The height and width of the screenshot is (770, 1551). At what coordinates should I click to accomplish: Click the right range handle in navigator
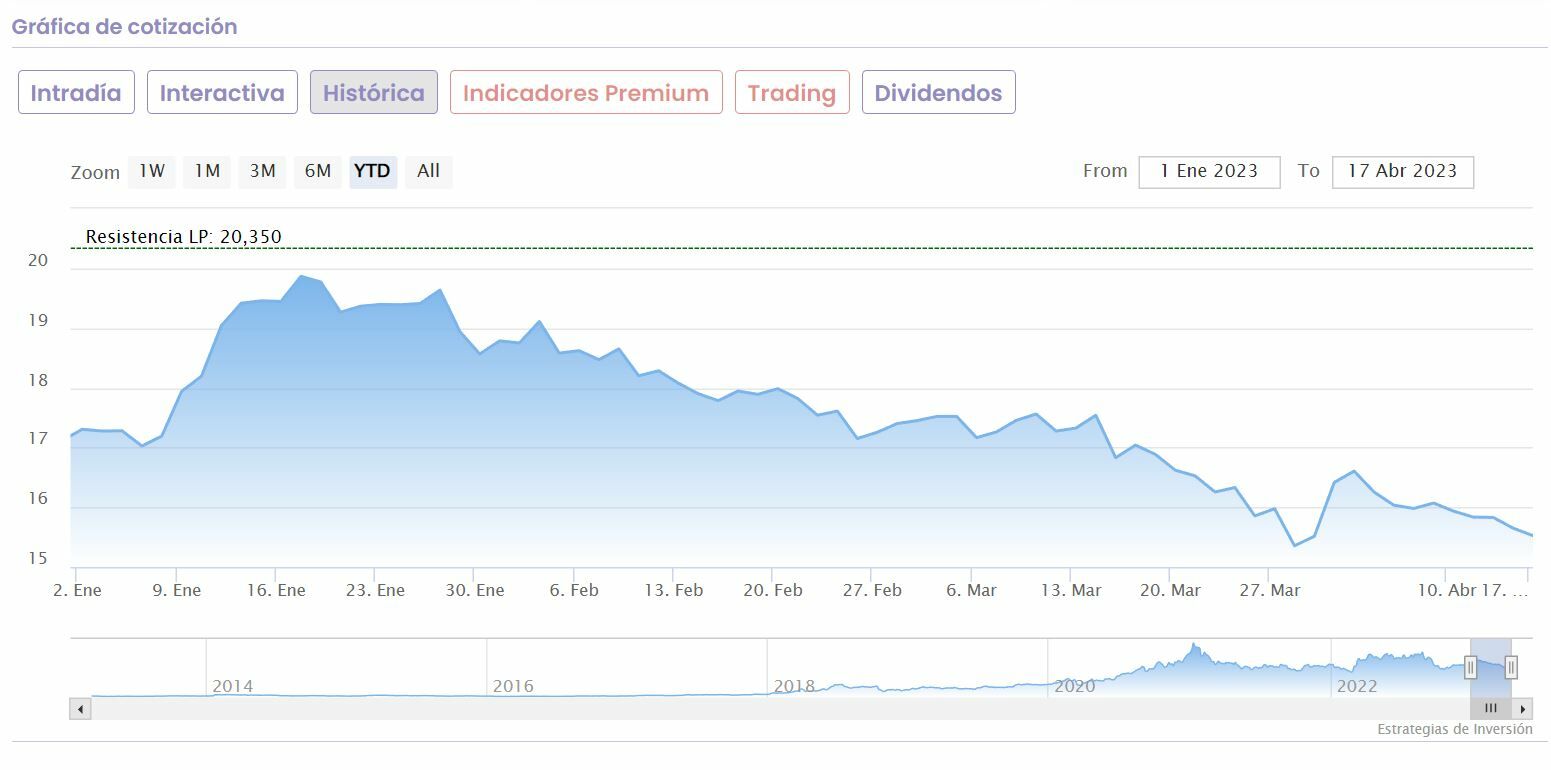(x=1511, y=667)
